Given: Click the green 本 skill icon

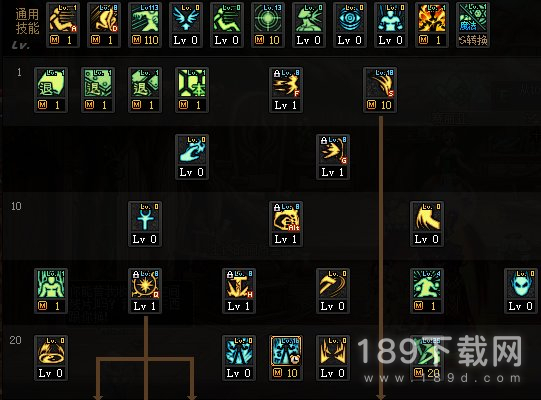Looking at the screenshot, I should (192, 90).
